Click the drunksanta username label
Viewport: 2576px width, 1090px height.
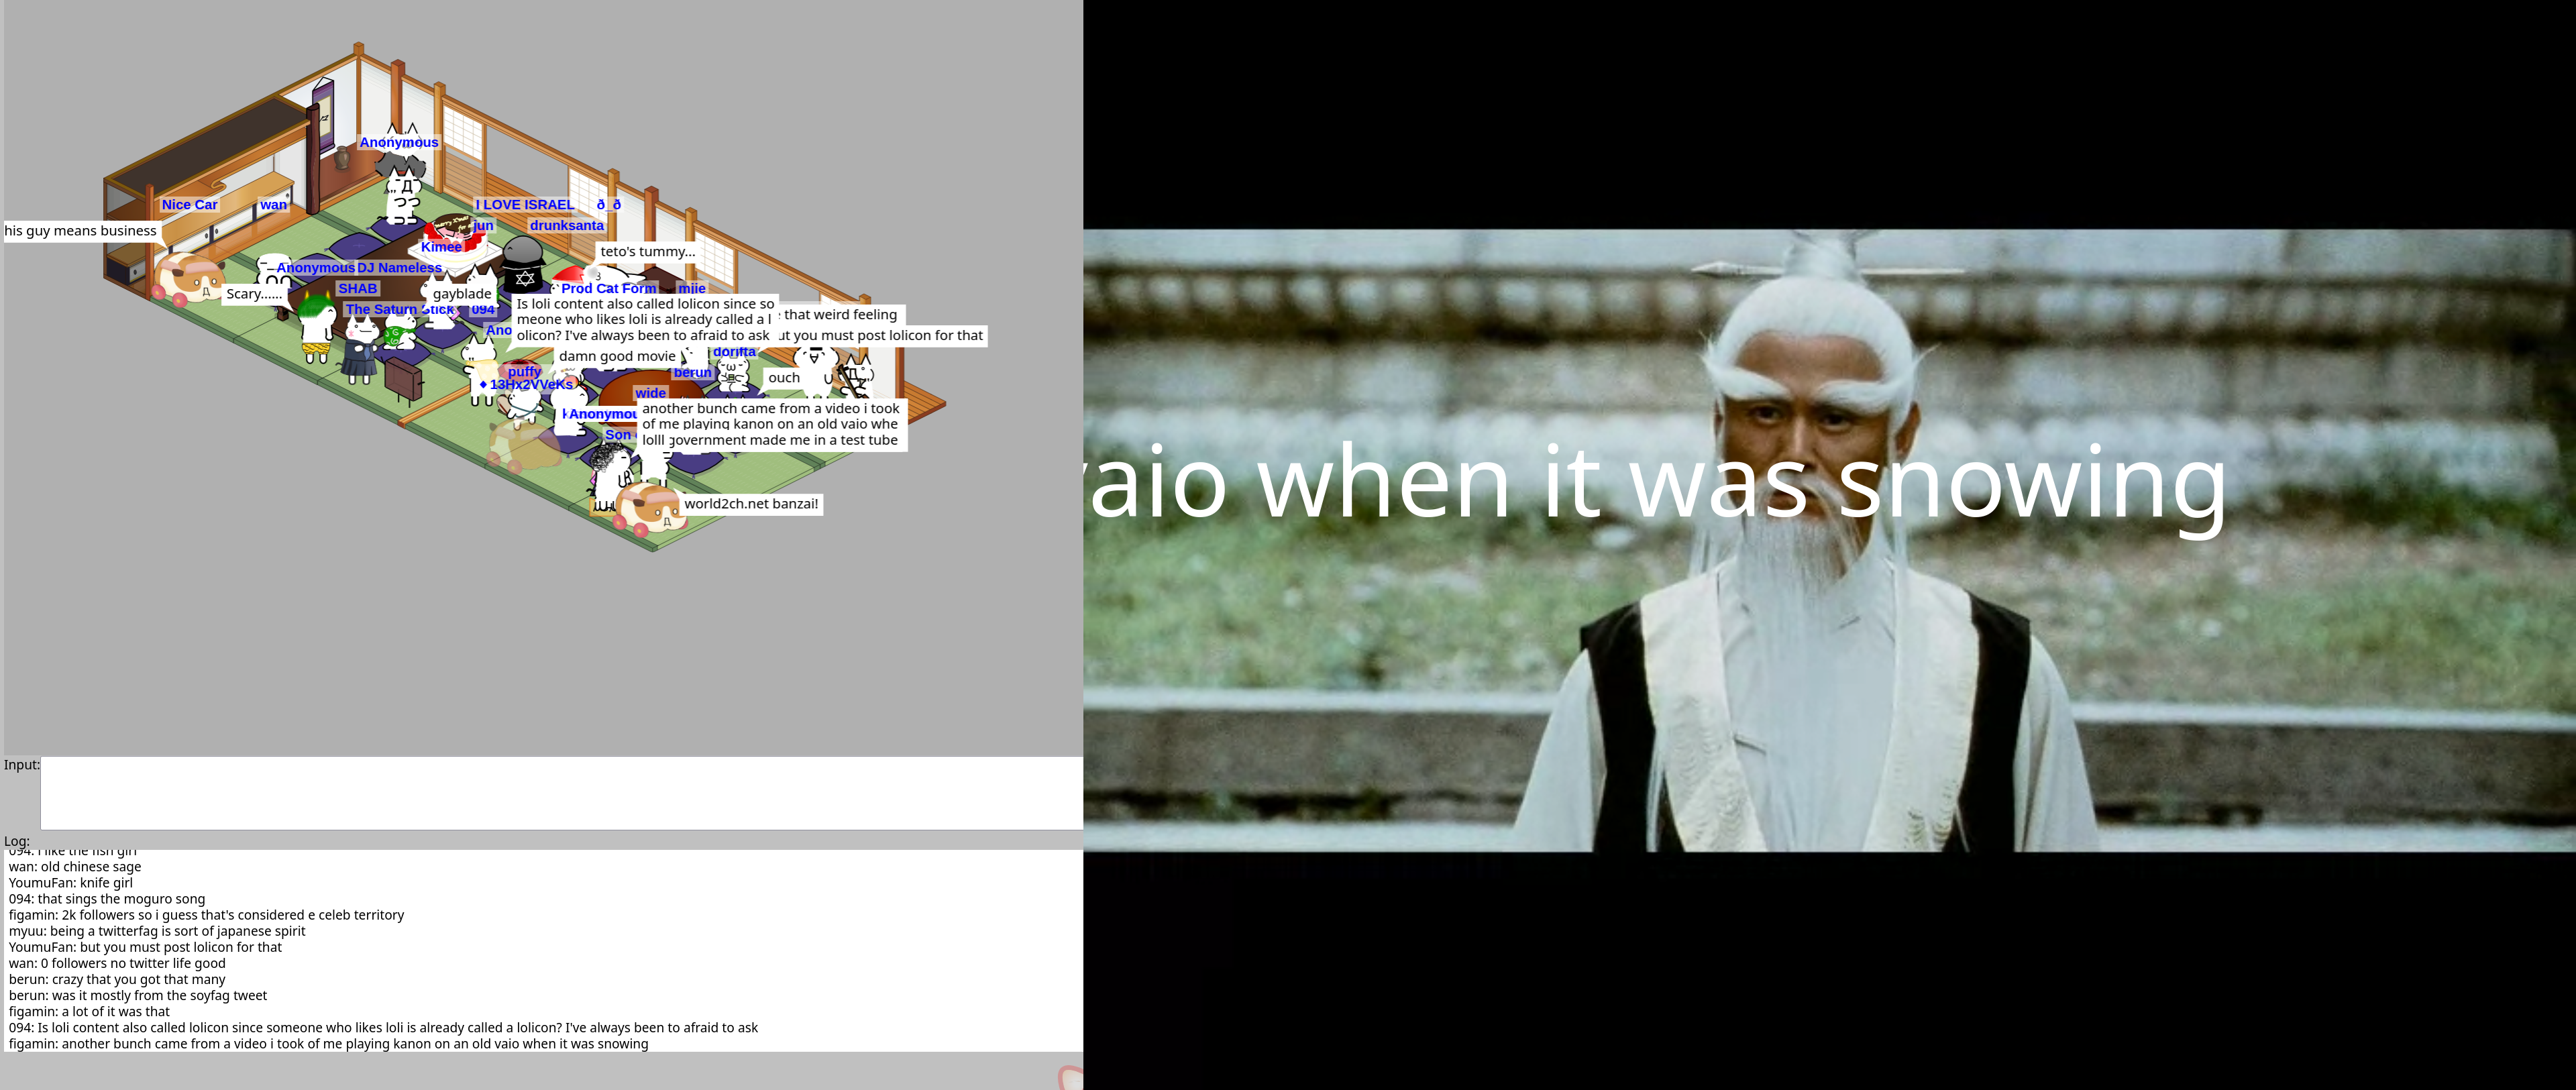point(566,226)
